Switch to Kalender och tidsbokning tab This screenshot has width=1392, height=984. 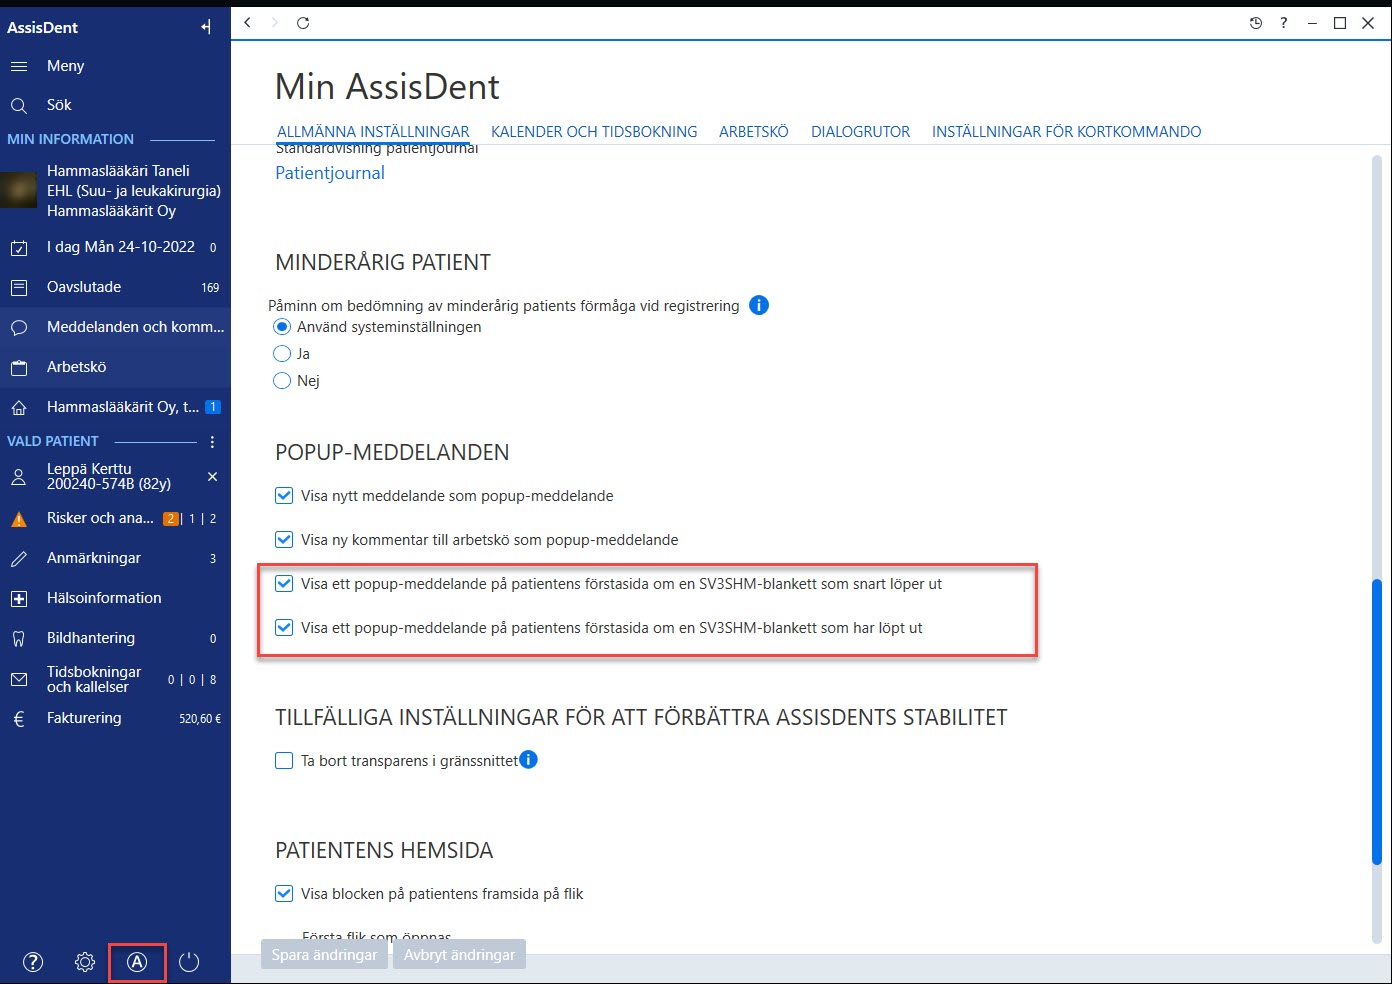[594, 132]
